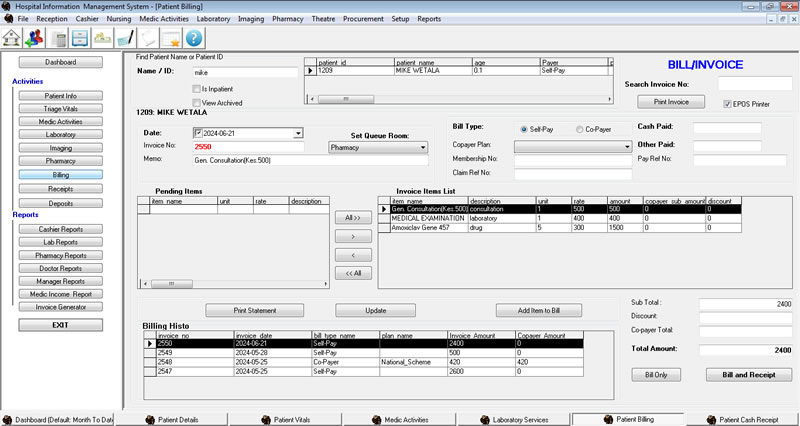Click the Bill and Receipt button
Viewport: 800px width, 426px height.
pyautogui.click(x=743, y=374)
